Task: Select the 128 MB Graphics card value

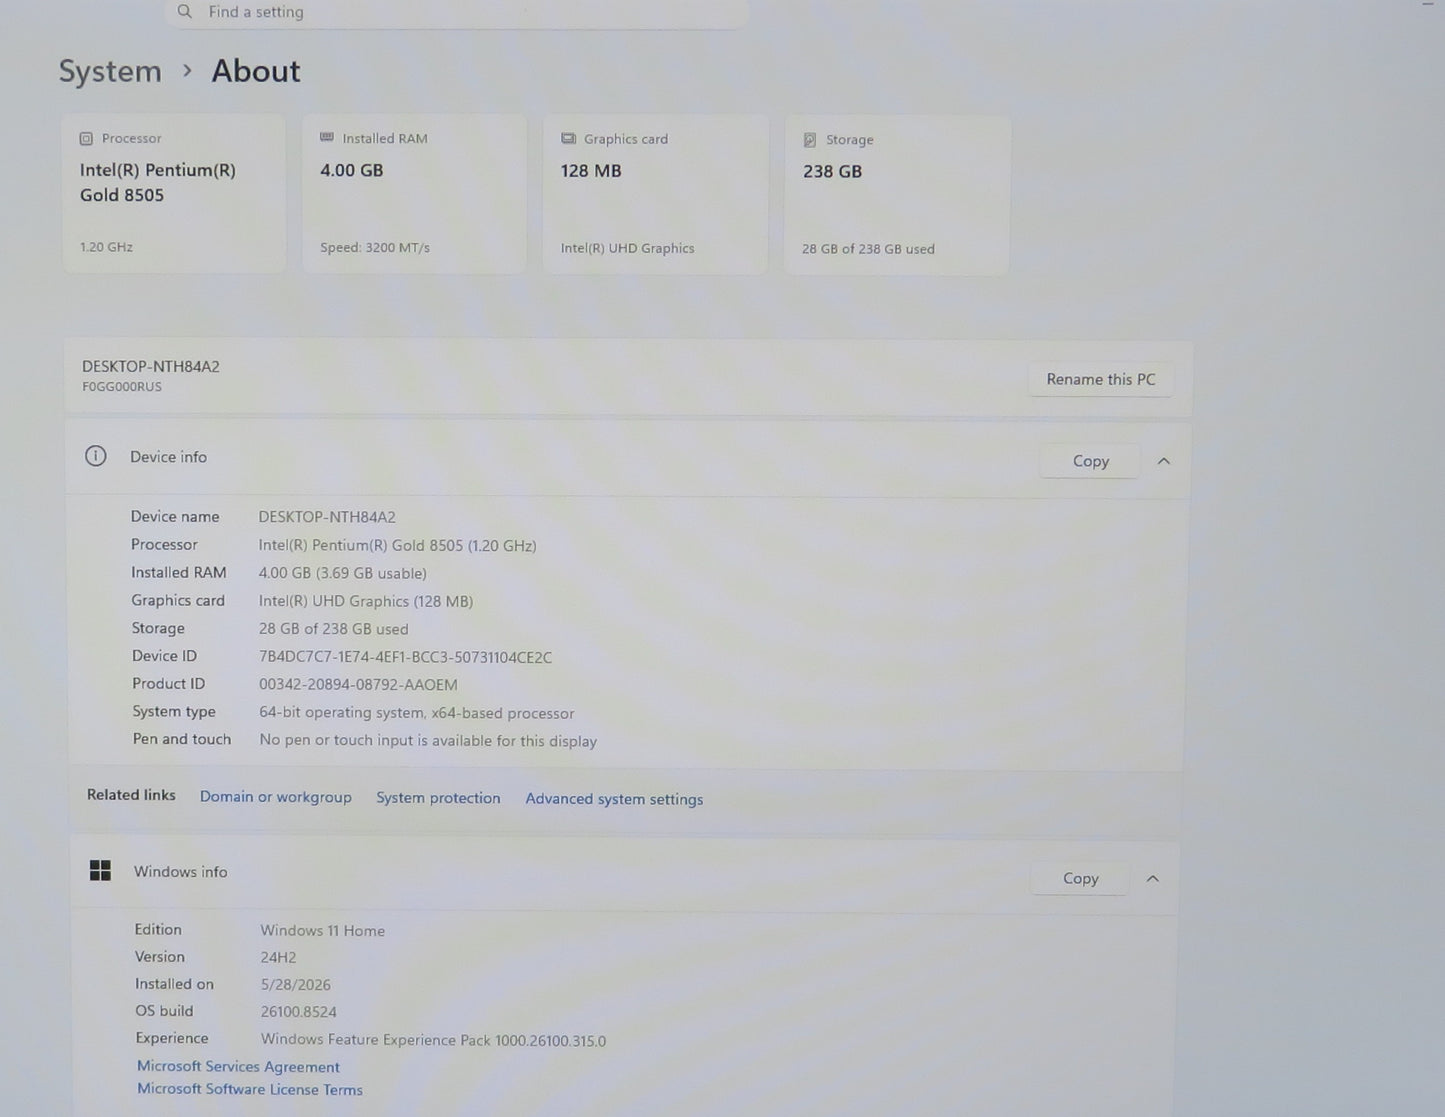Action: point(591,171)
